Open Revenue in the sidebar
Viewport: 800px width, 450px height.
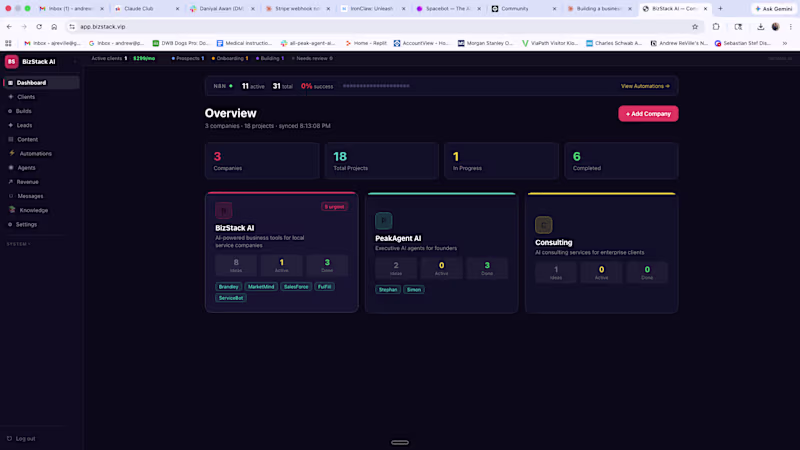click(x=41, y=182)
